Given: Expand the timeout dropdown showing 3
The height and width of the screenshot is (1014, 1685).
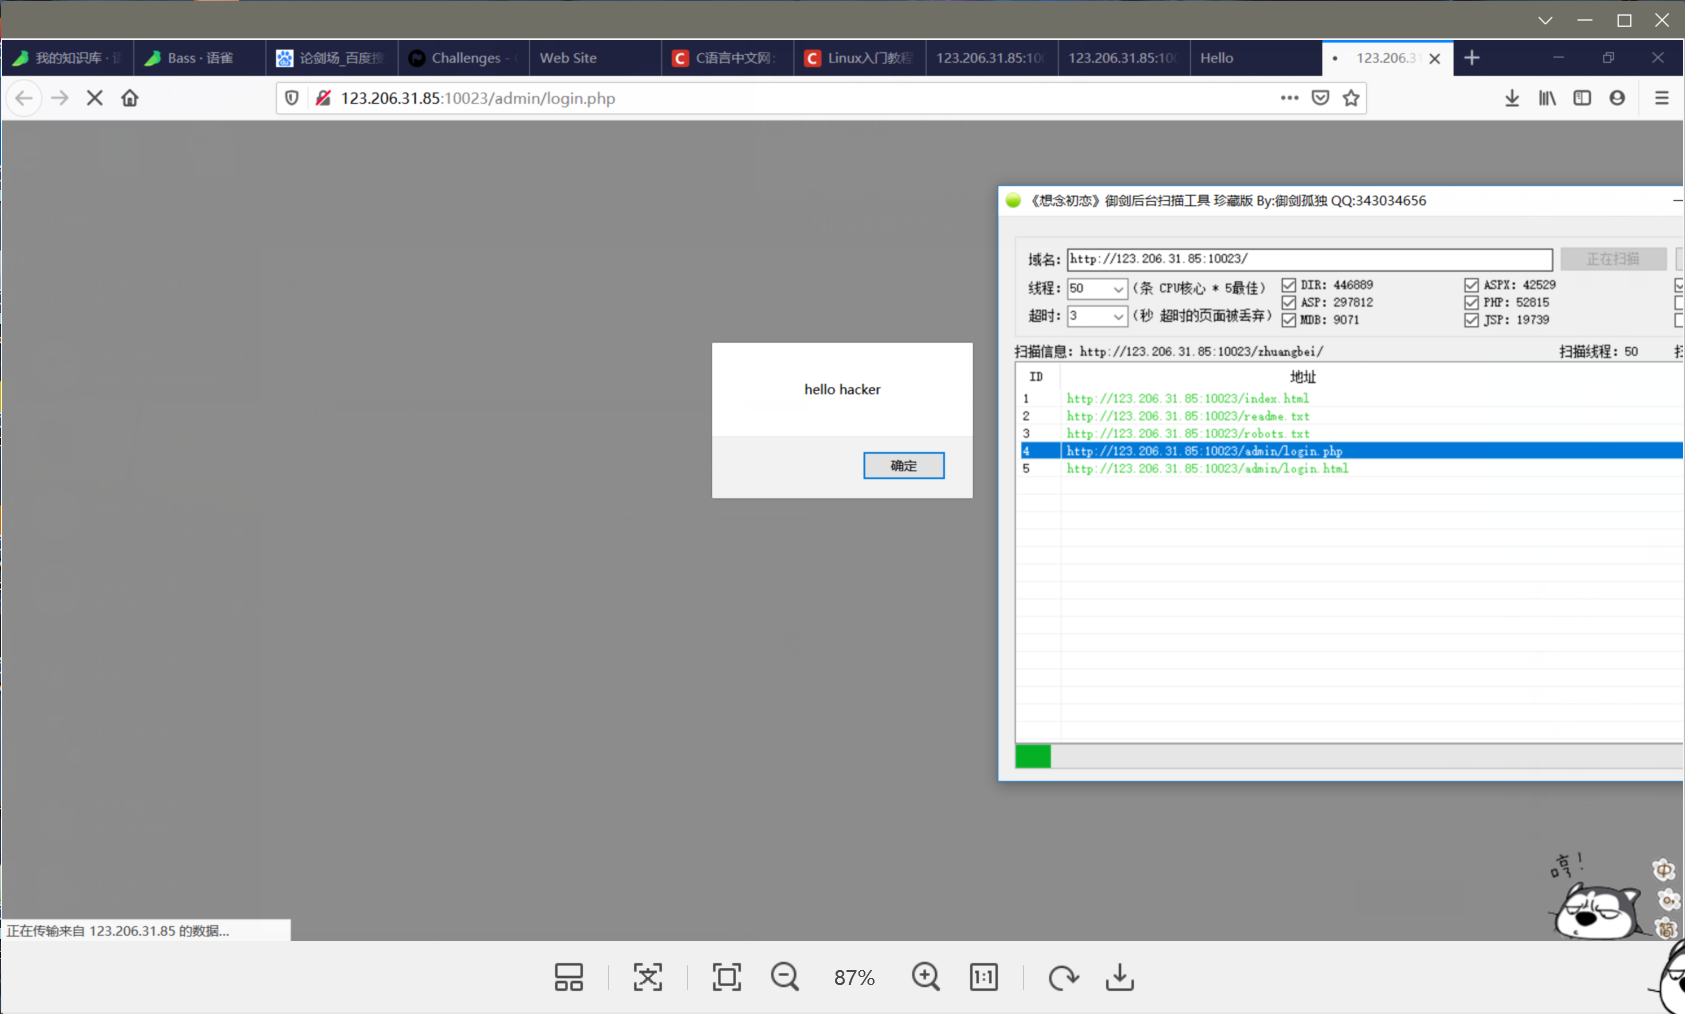Looking at the screenshot, I should click(1118, 316).
